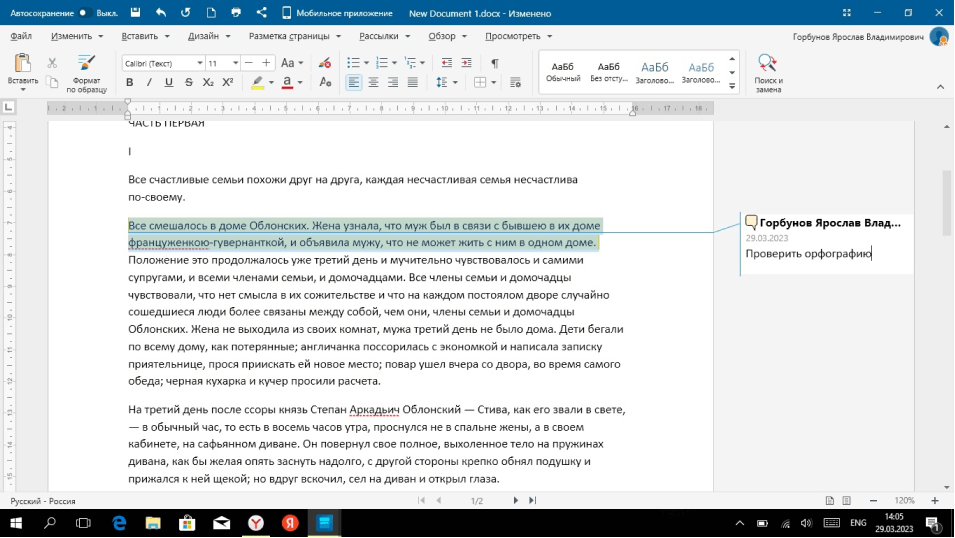Viewport: 955px width, 538px height.
Task: Align text right
Action: (x=393, y=82)
